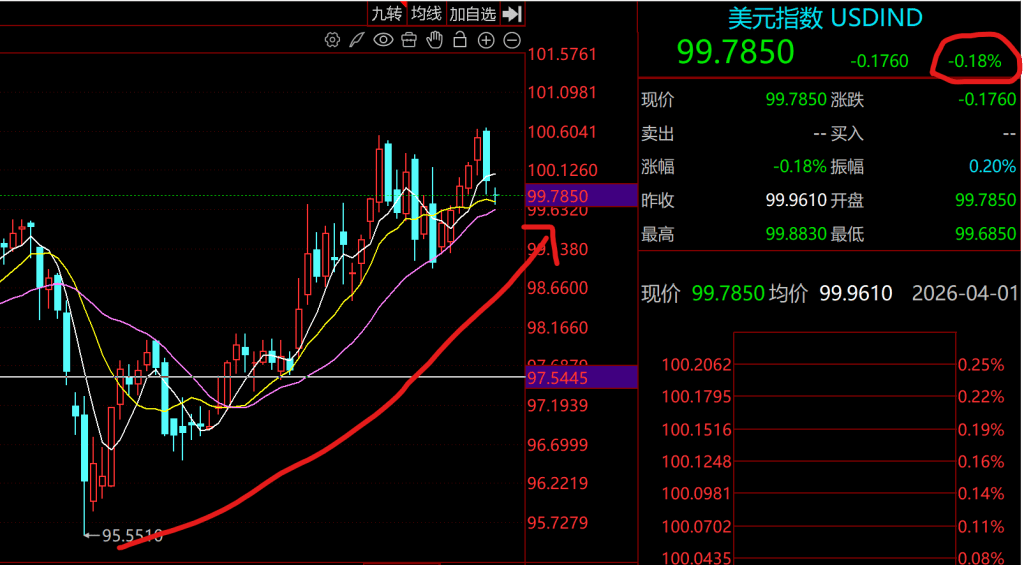Click the 美元指数 USDIND title

point(825,18)
